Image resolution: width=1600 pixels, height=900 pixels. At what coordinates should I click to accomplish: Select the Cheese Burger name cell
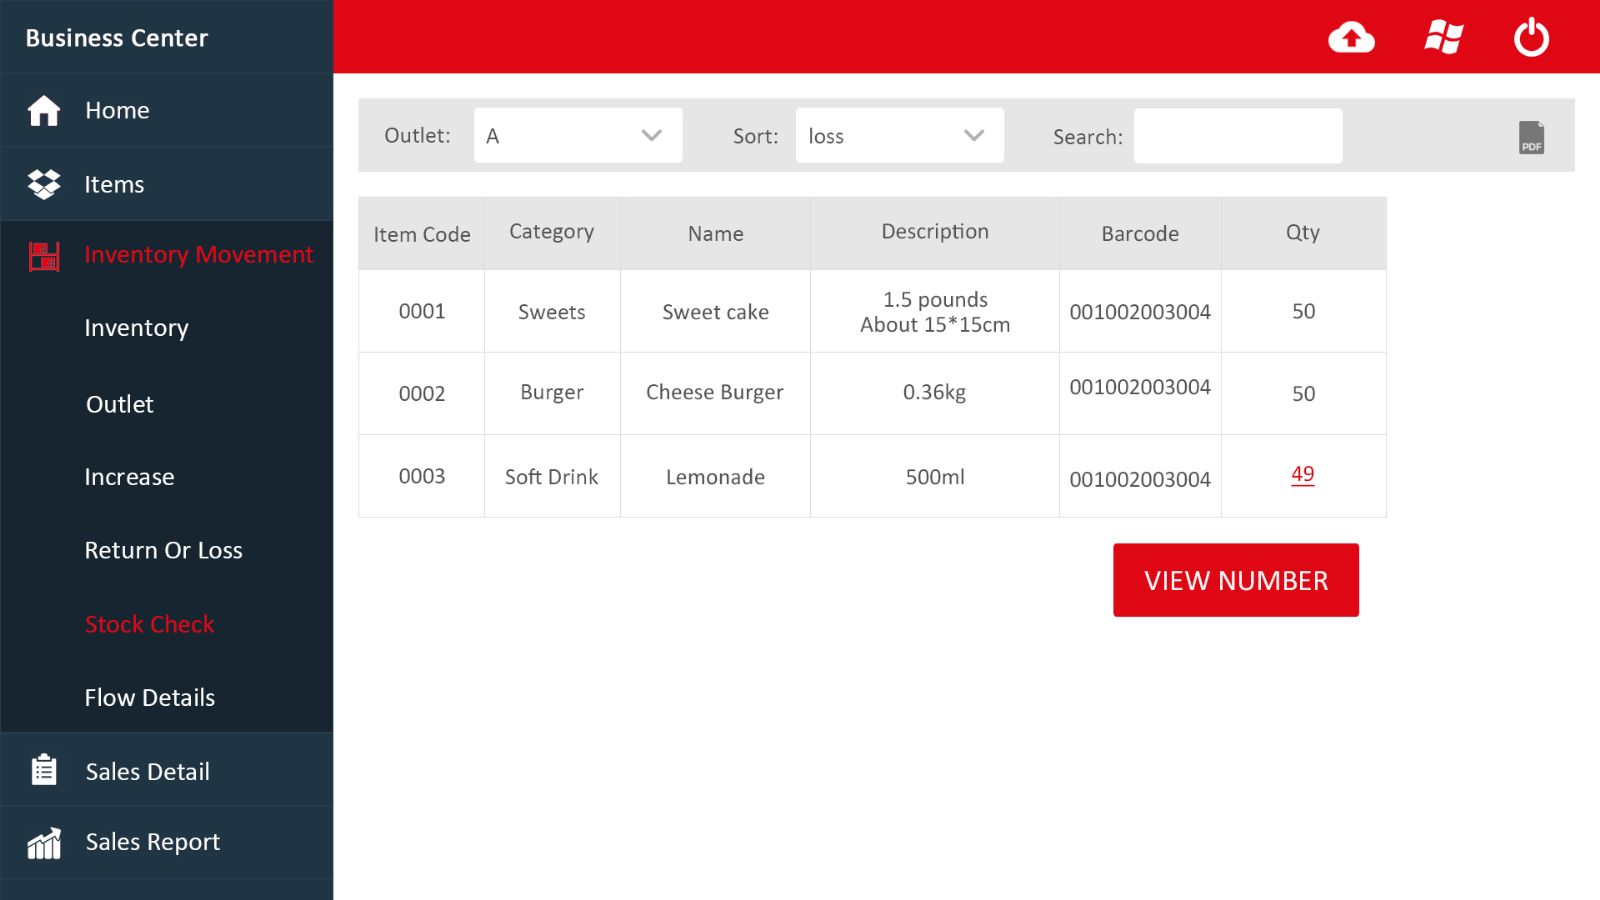coord(714,393)
